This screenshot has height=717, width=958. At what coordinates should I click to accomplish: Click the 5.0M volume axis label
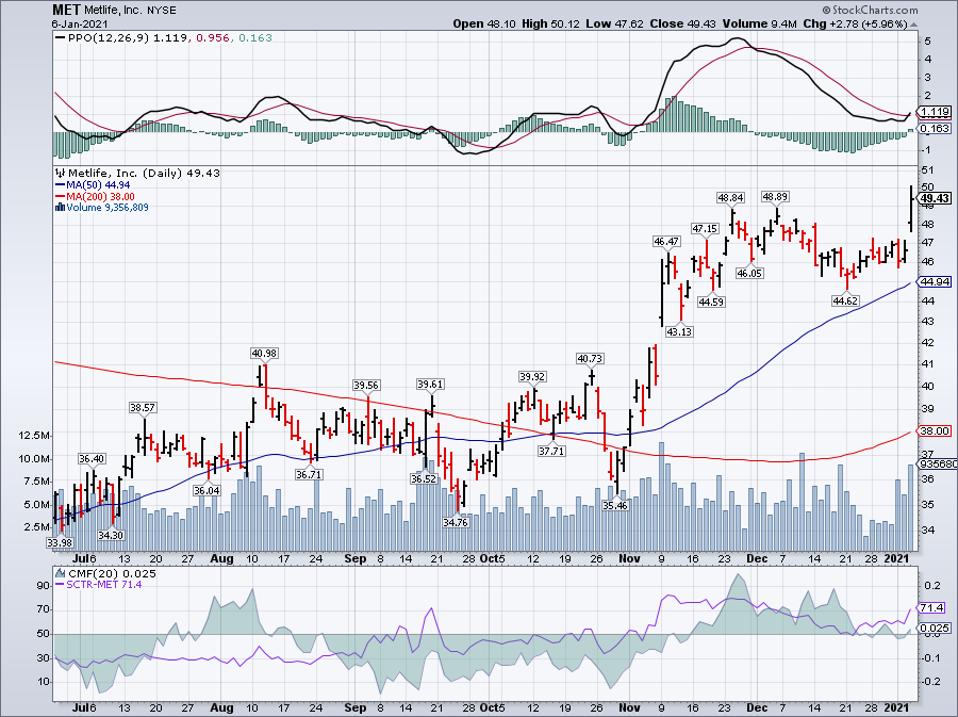coord(37,504)
